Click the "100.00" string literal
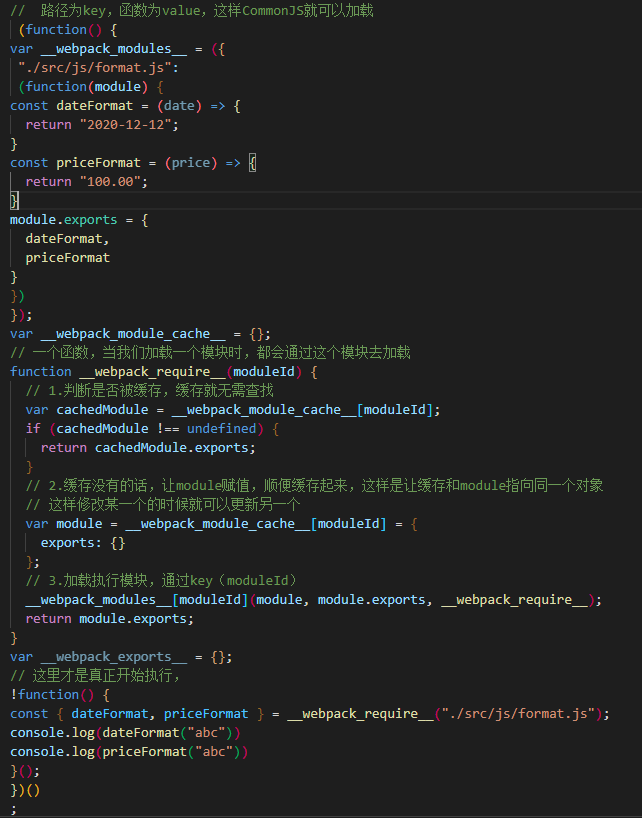The image size is (642, 818). [x=112, y=182]
